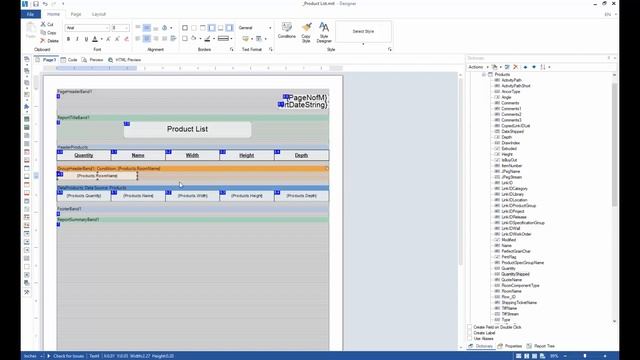Switch to the Properties panel tab
Image resolution: width=640 pixels, height=360 pixels.
510,346
